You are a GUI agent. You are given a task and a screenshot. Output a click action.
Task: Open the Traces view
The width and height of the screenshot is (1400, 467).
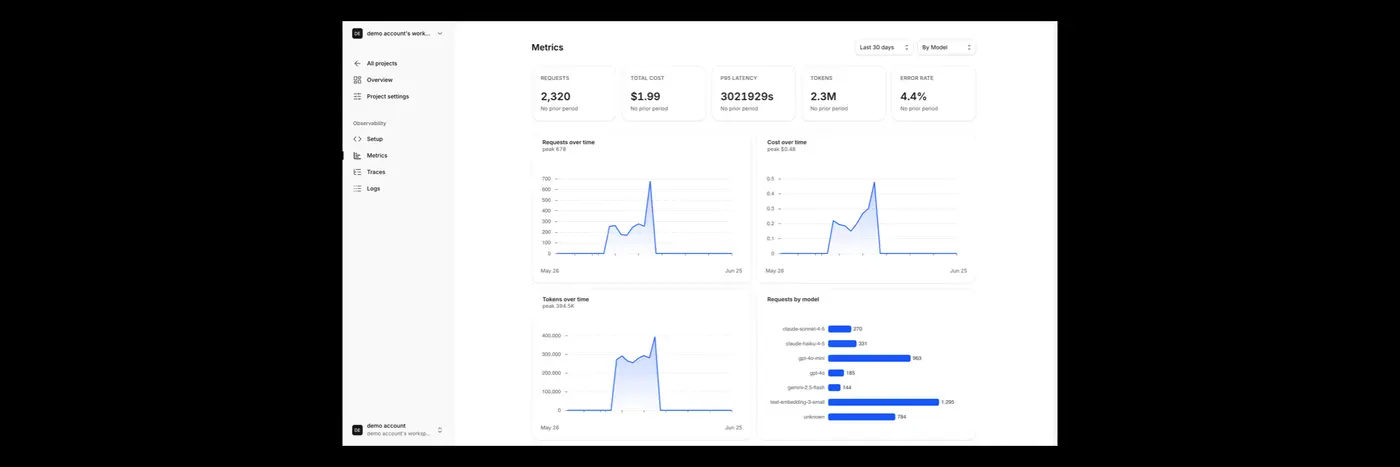(376, 172)
